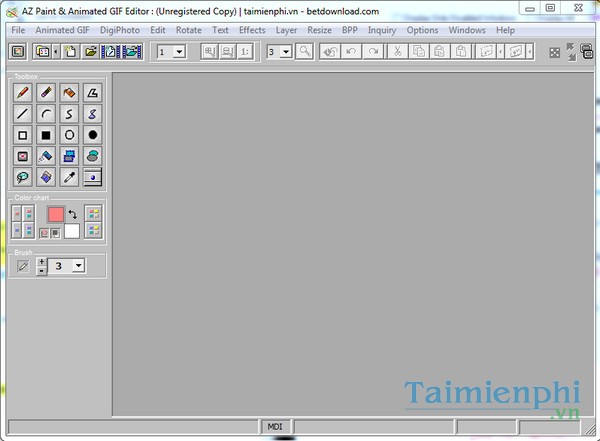Click the zoom in magnifier button

pos(210,52)
